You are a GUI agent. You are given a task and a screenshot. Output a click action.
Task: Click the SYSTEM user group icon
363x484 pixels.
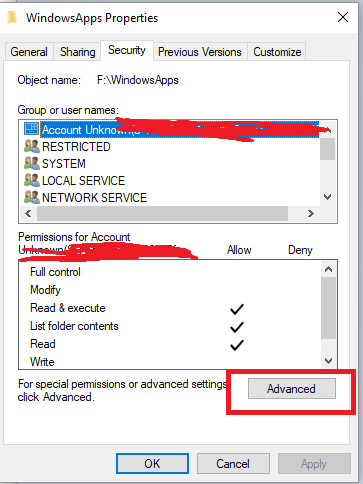click(32, 164)
